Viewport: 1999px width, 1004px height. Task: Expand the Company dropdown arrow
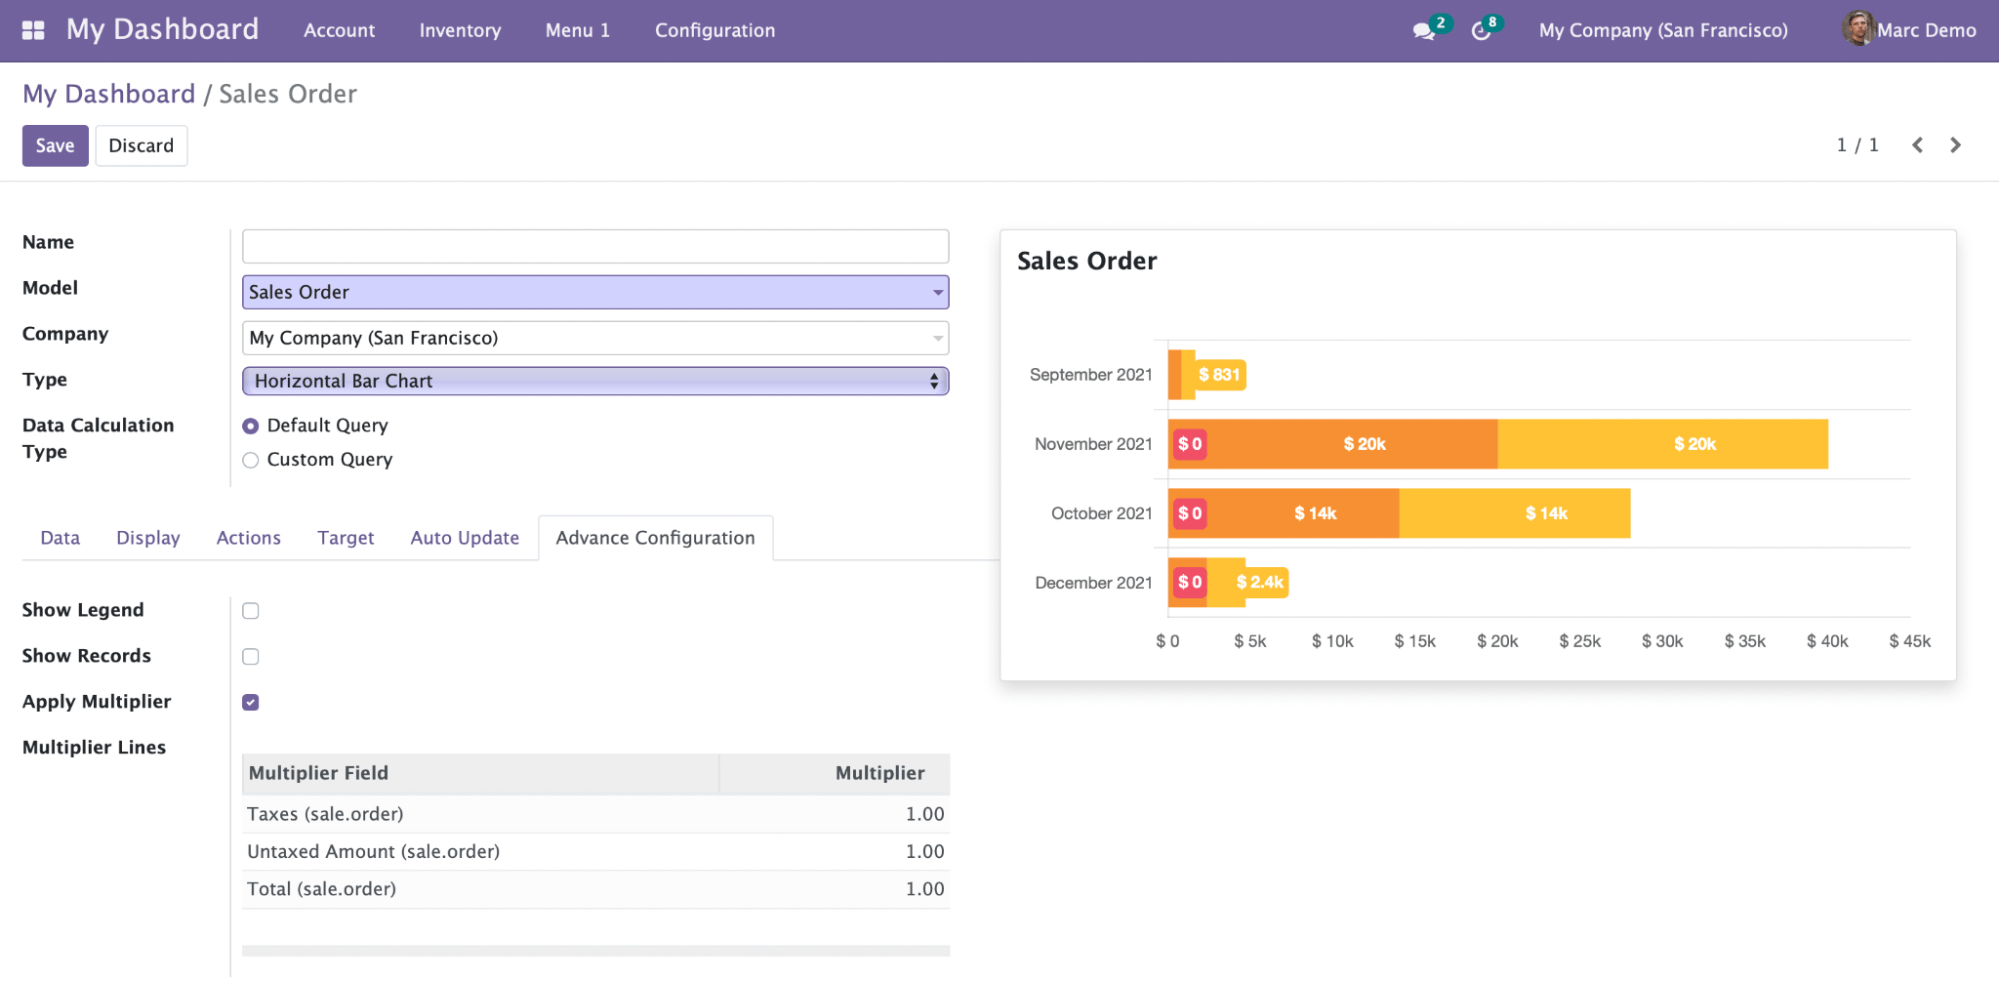coord(937,338)
